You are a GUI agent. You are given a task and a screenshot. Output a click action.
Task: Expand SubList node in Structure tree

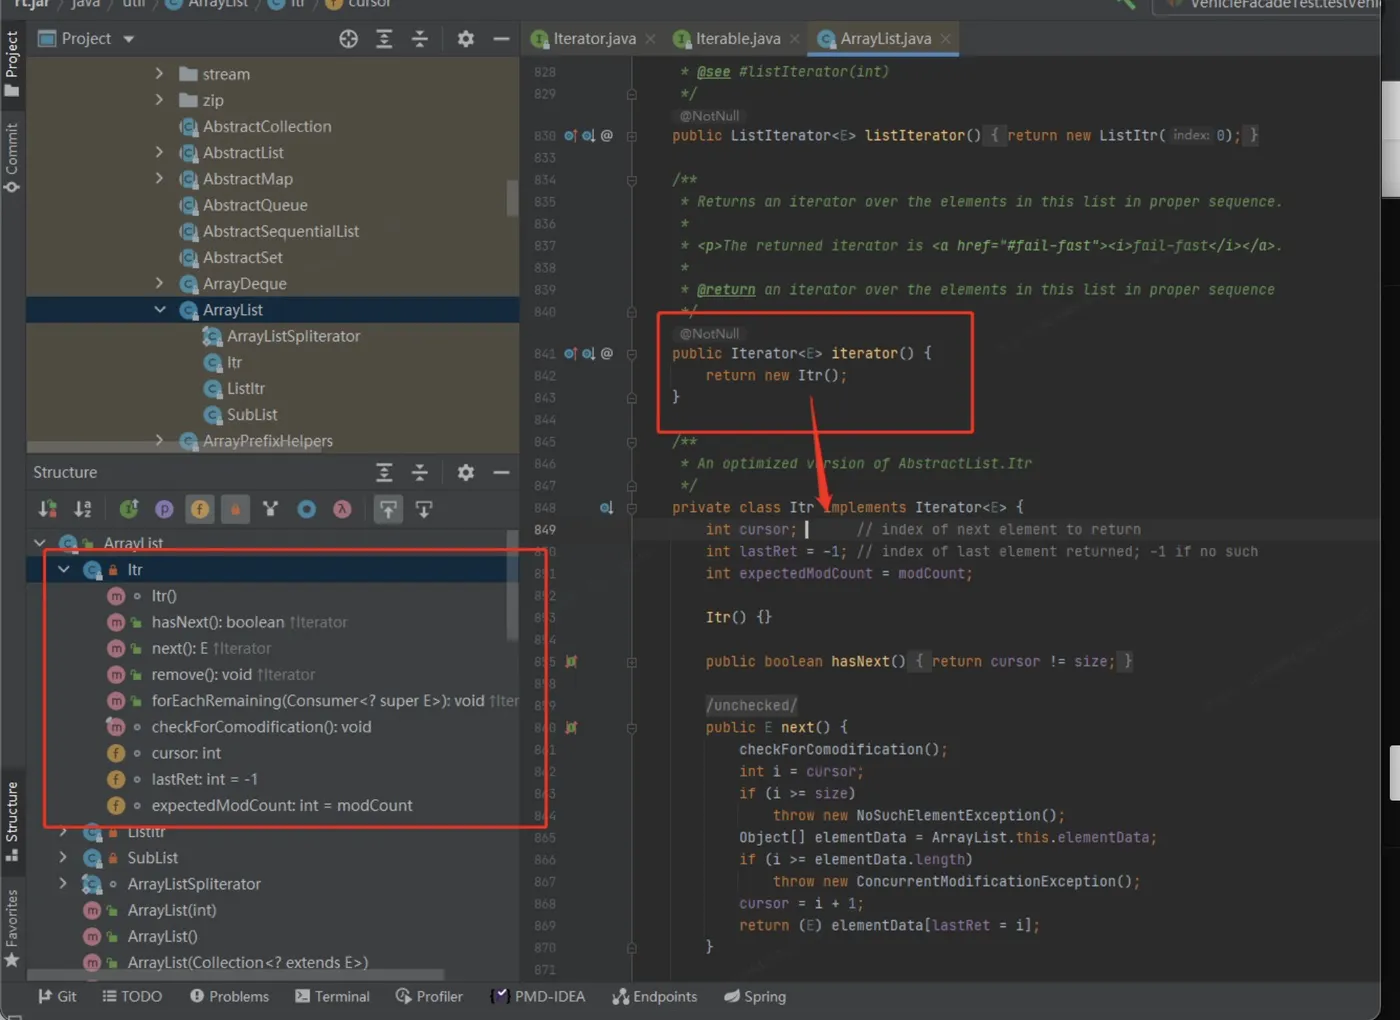(64, 857)
